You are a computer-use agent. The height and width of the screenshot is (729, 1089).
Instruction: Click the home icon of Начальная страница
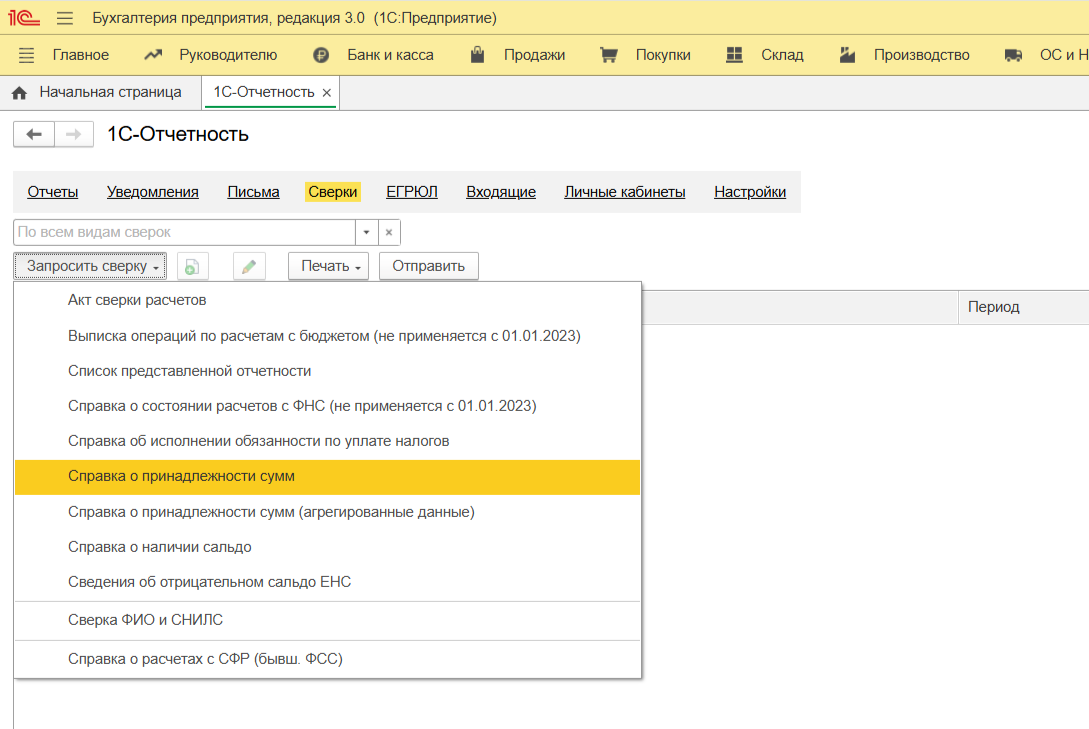19,92
